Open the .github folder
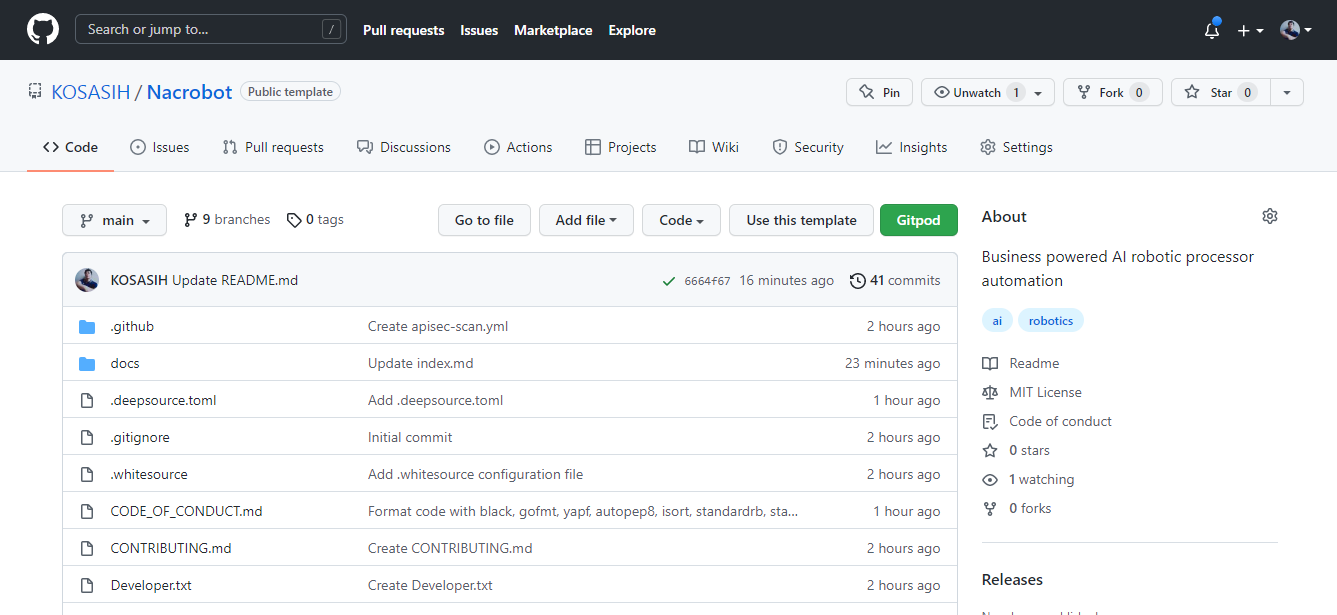Viewport: 1337px width, 615px height. pos(132,326)
